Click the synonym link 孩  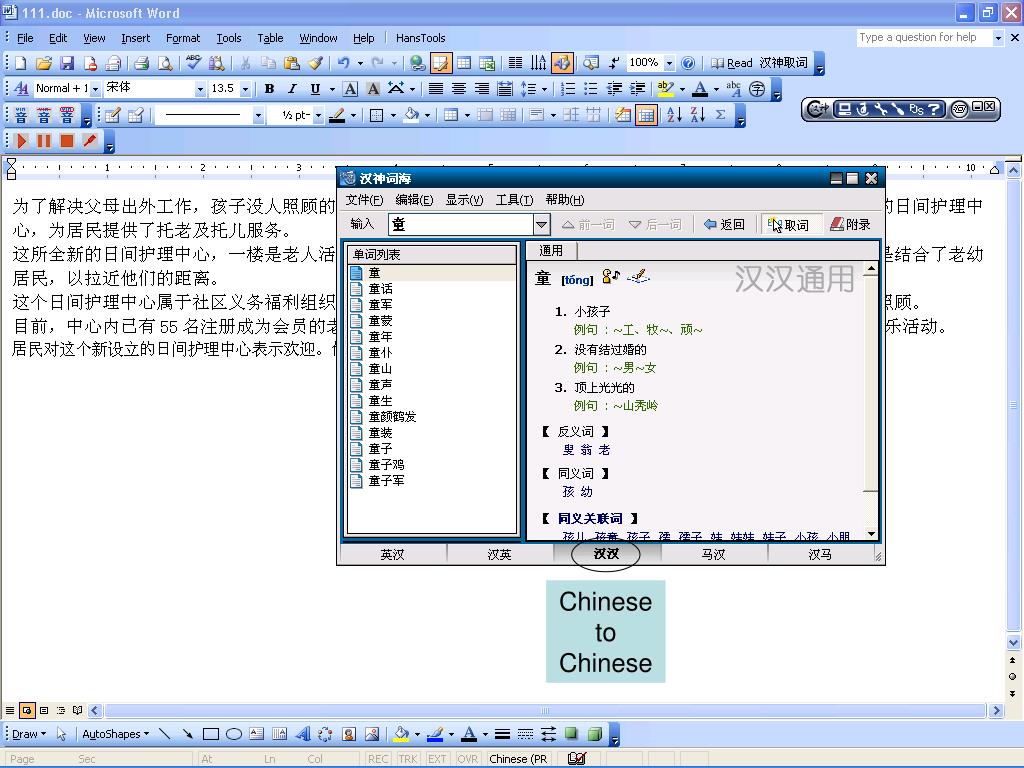click(569, 491)
